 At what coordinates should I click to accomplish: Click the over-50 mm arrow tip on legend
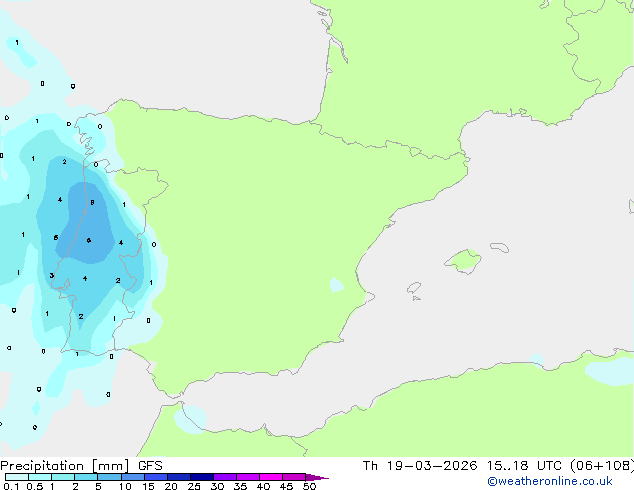pyautogui.click(x=317, y=477)
